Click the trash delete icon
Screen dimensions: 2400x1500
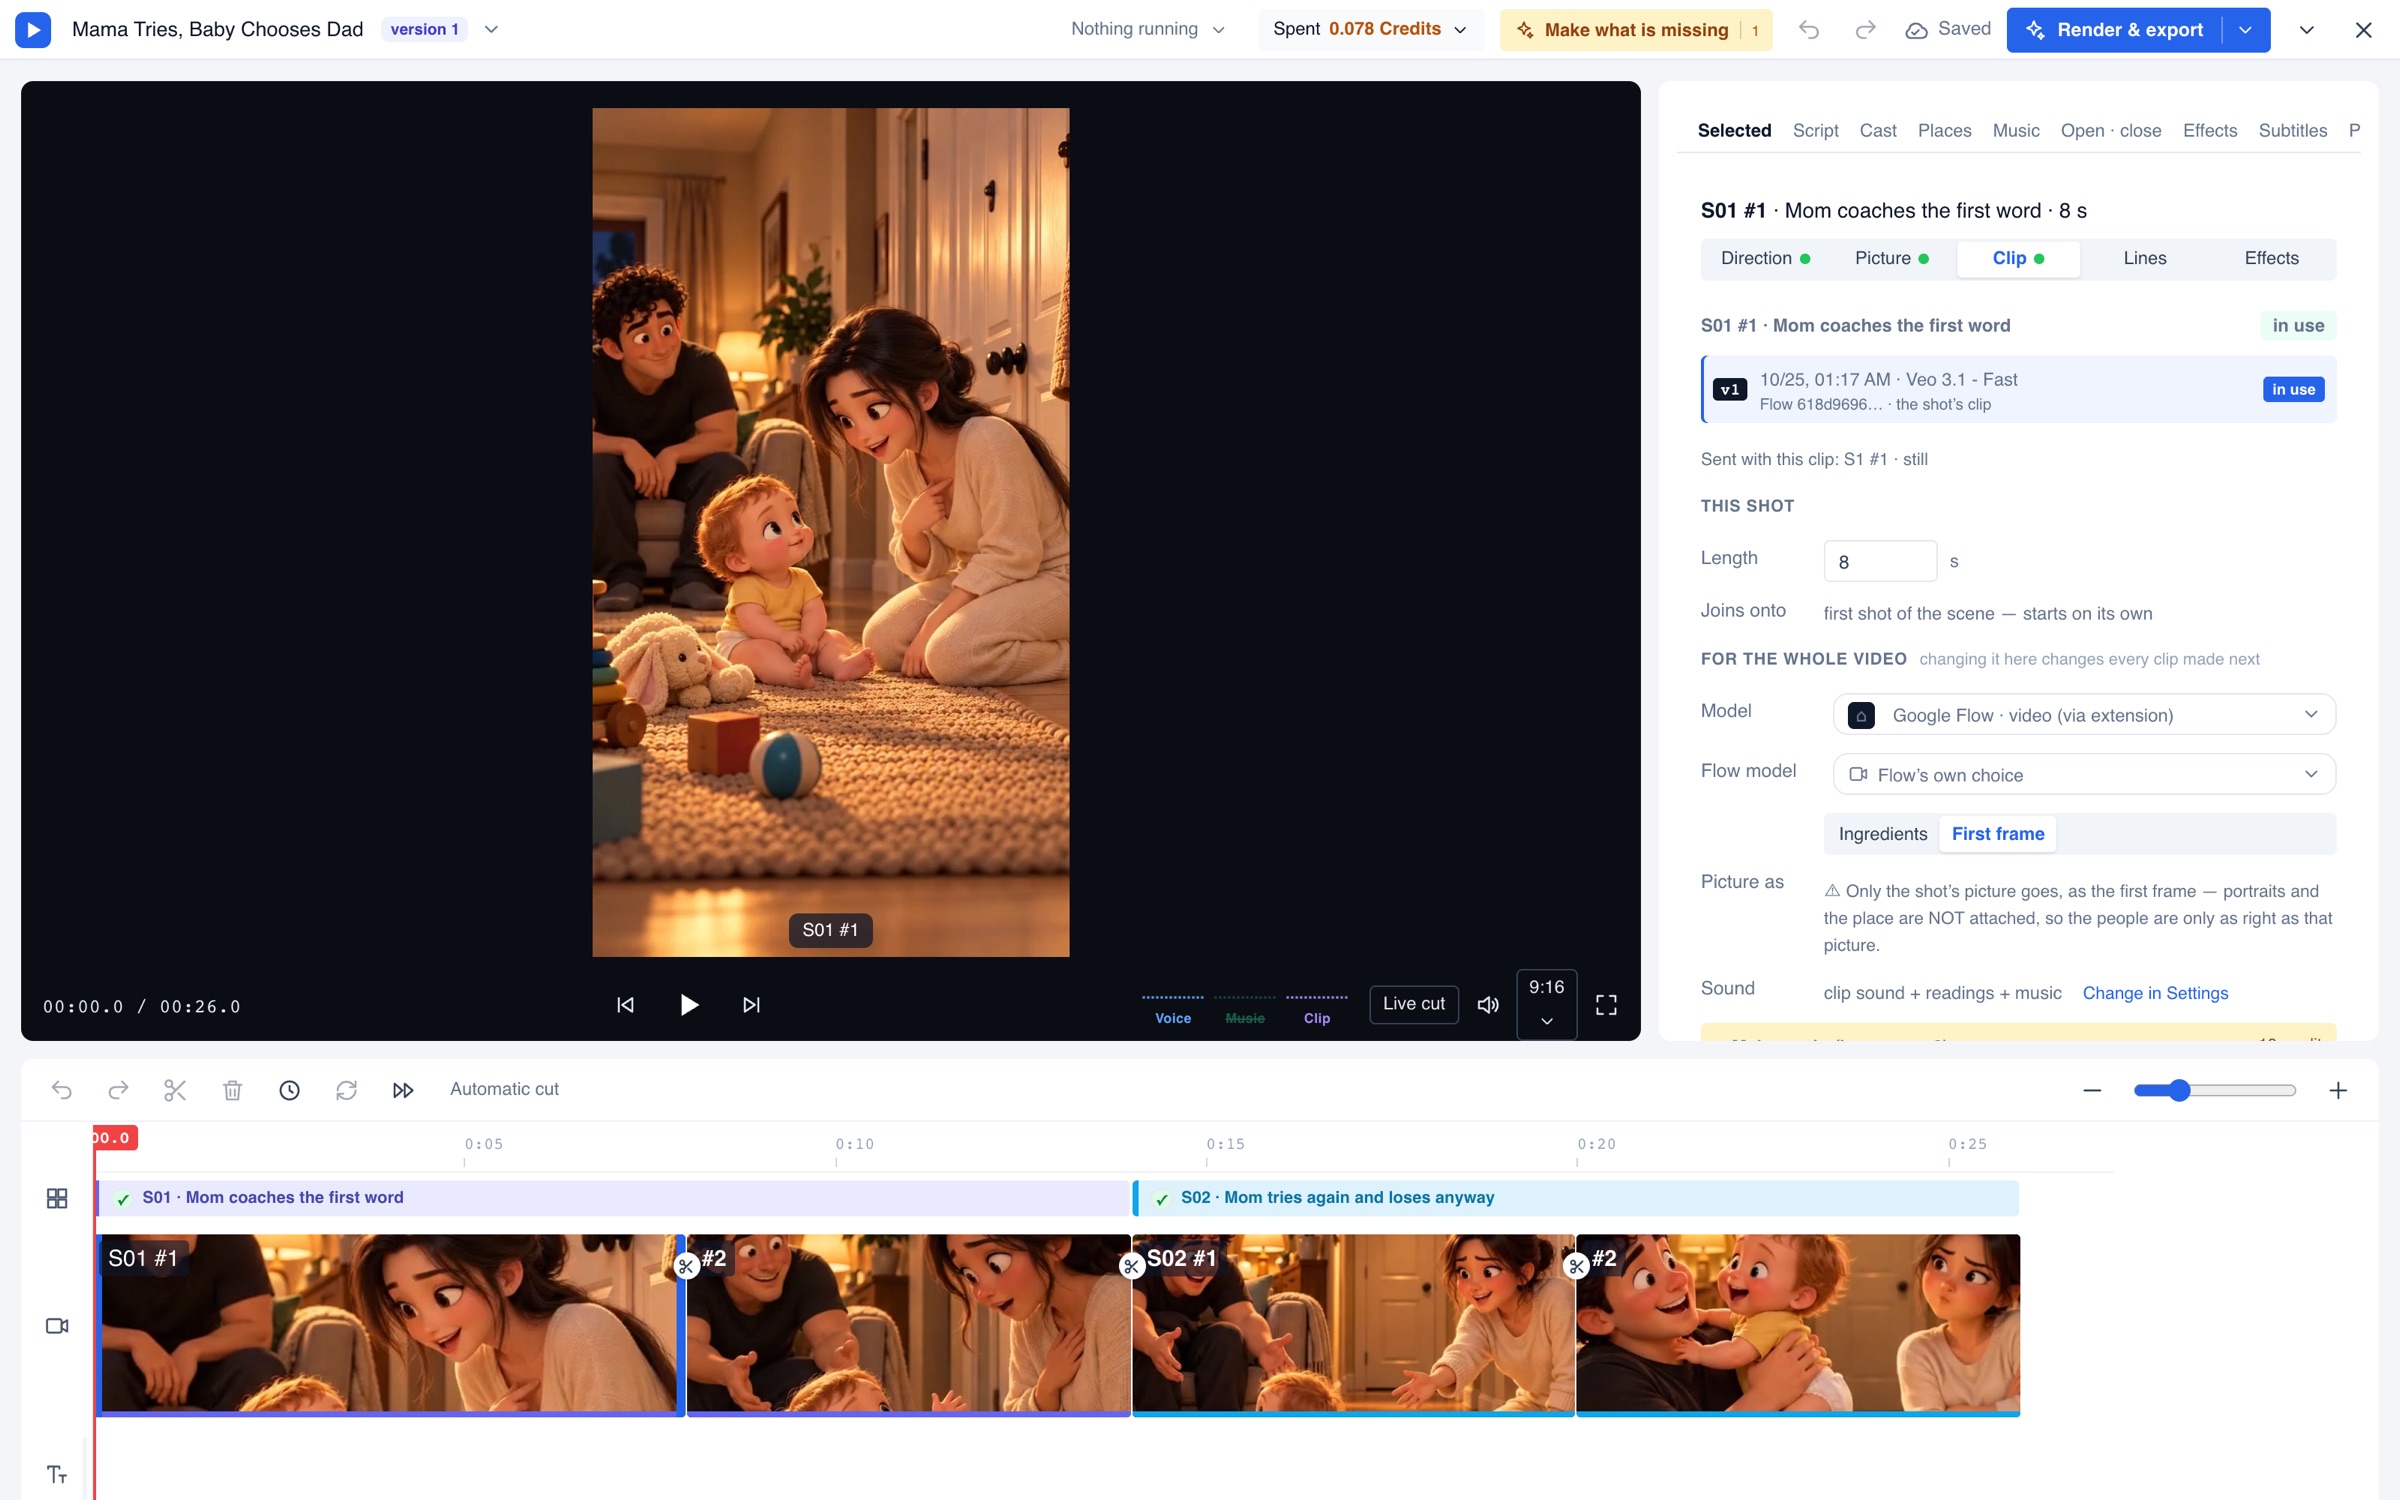[232, 1090]
